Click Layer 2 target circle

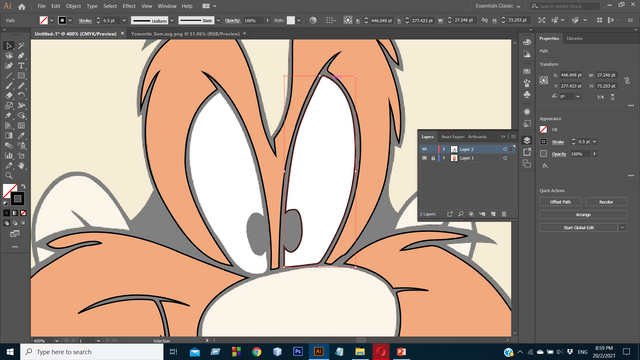[505, 149]
